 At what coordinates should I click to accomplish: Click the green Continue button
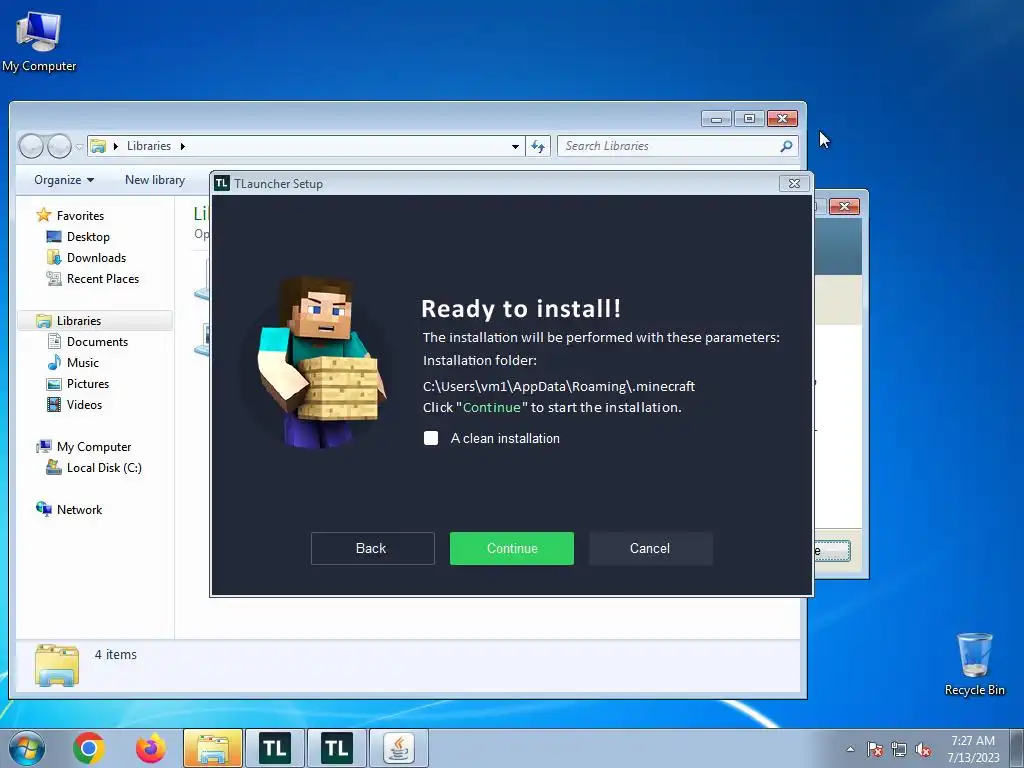511,548
